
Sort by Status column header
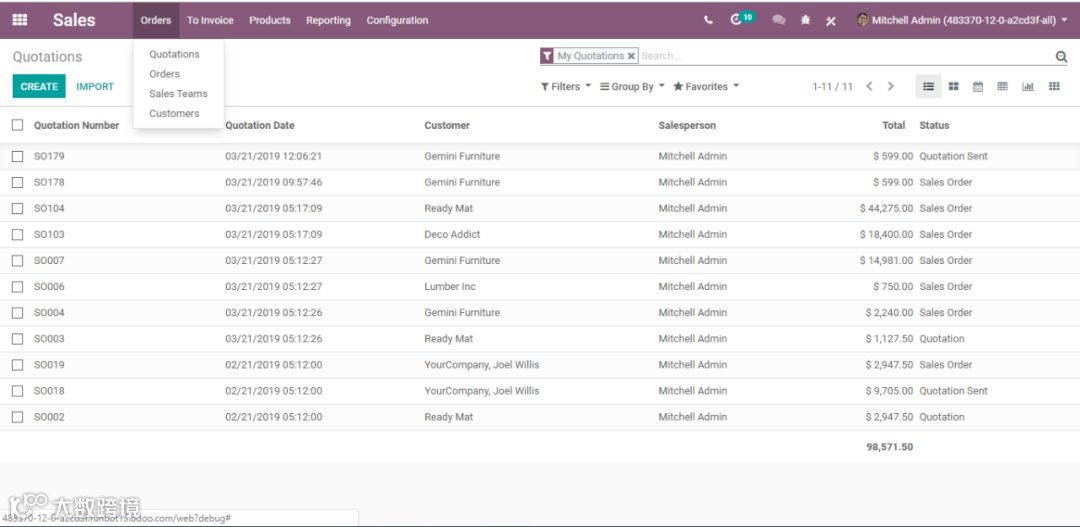[934, 125]
